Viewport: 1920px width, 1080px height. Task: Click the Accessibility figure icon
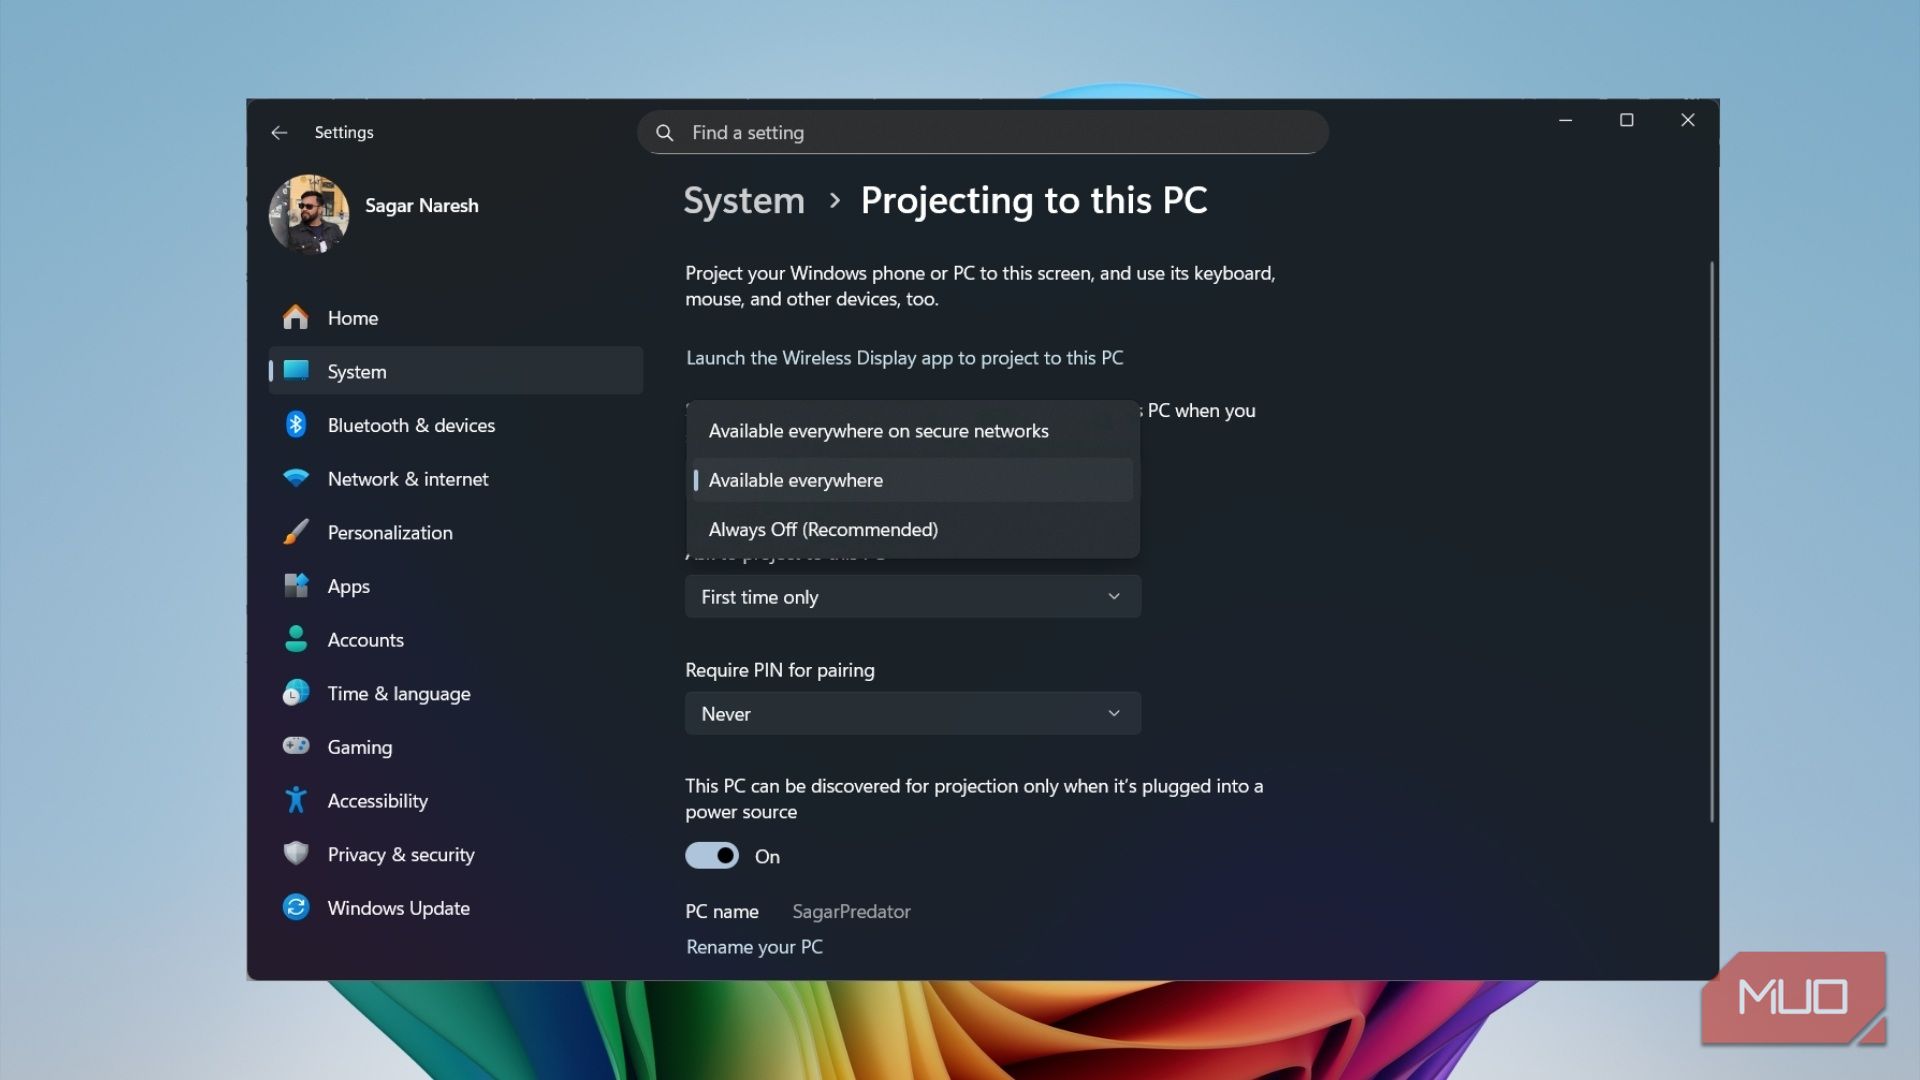296,800
